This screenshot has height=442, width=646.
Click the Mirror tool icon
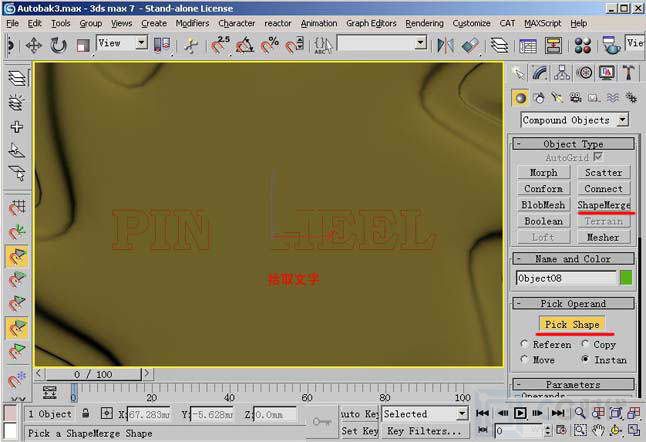[445, 45]
